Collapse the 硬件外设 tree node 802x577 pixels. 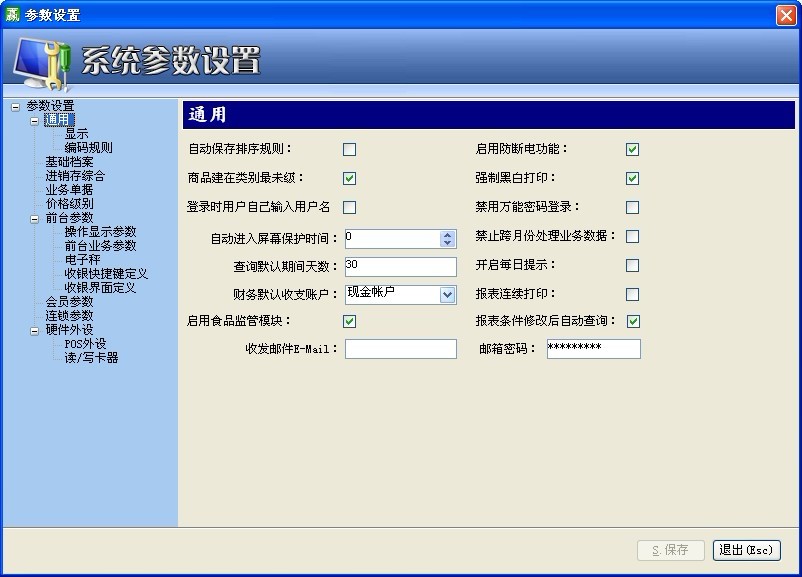[x=35, y=330]
